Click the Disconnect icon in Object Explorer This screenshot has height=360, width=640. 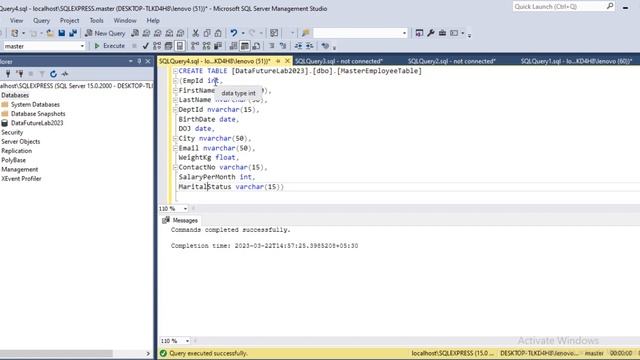20,74
